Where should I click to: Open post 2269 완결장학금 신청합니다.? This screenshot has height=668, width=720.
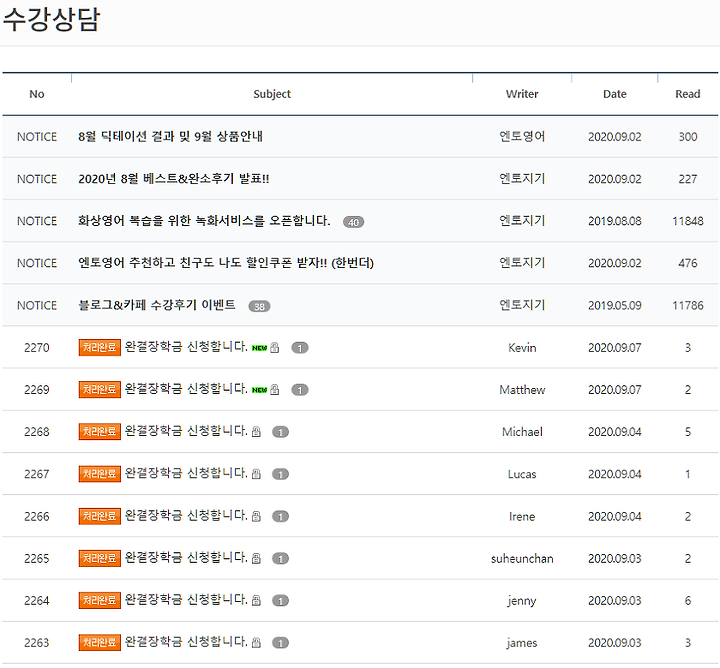click(x=186, y=389)
